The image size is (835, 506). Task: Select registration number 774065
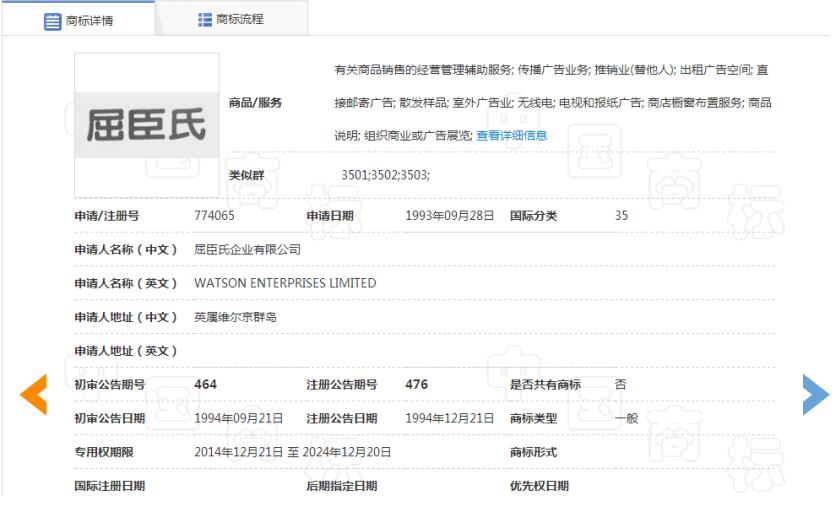214,215
